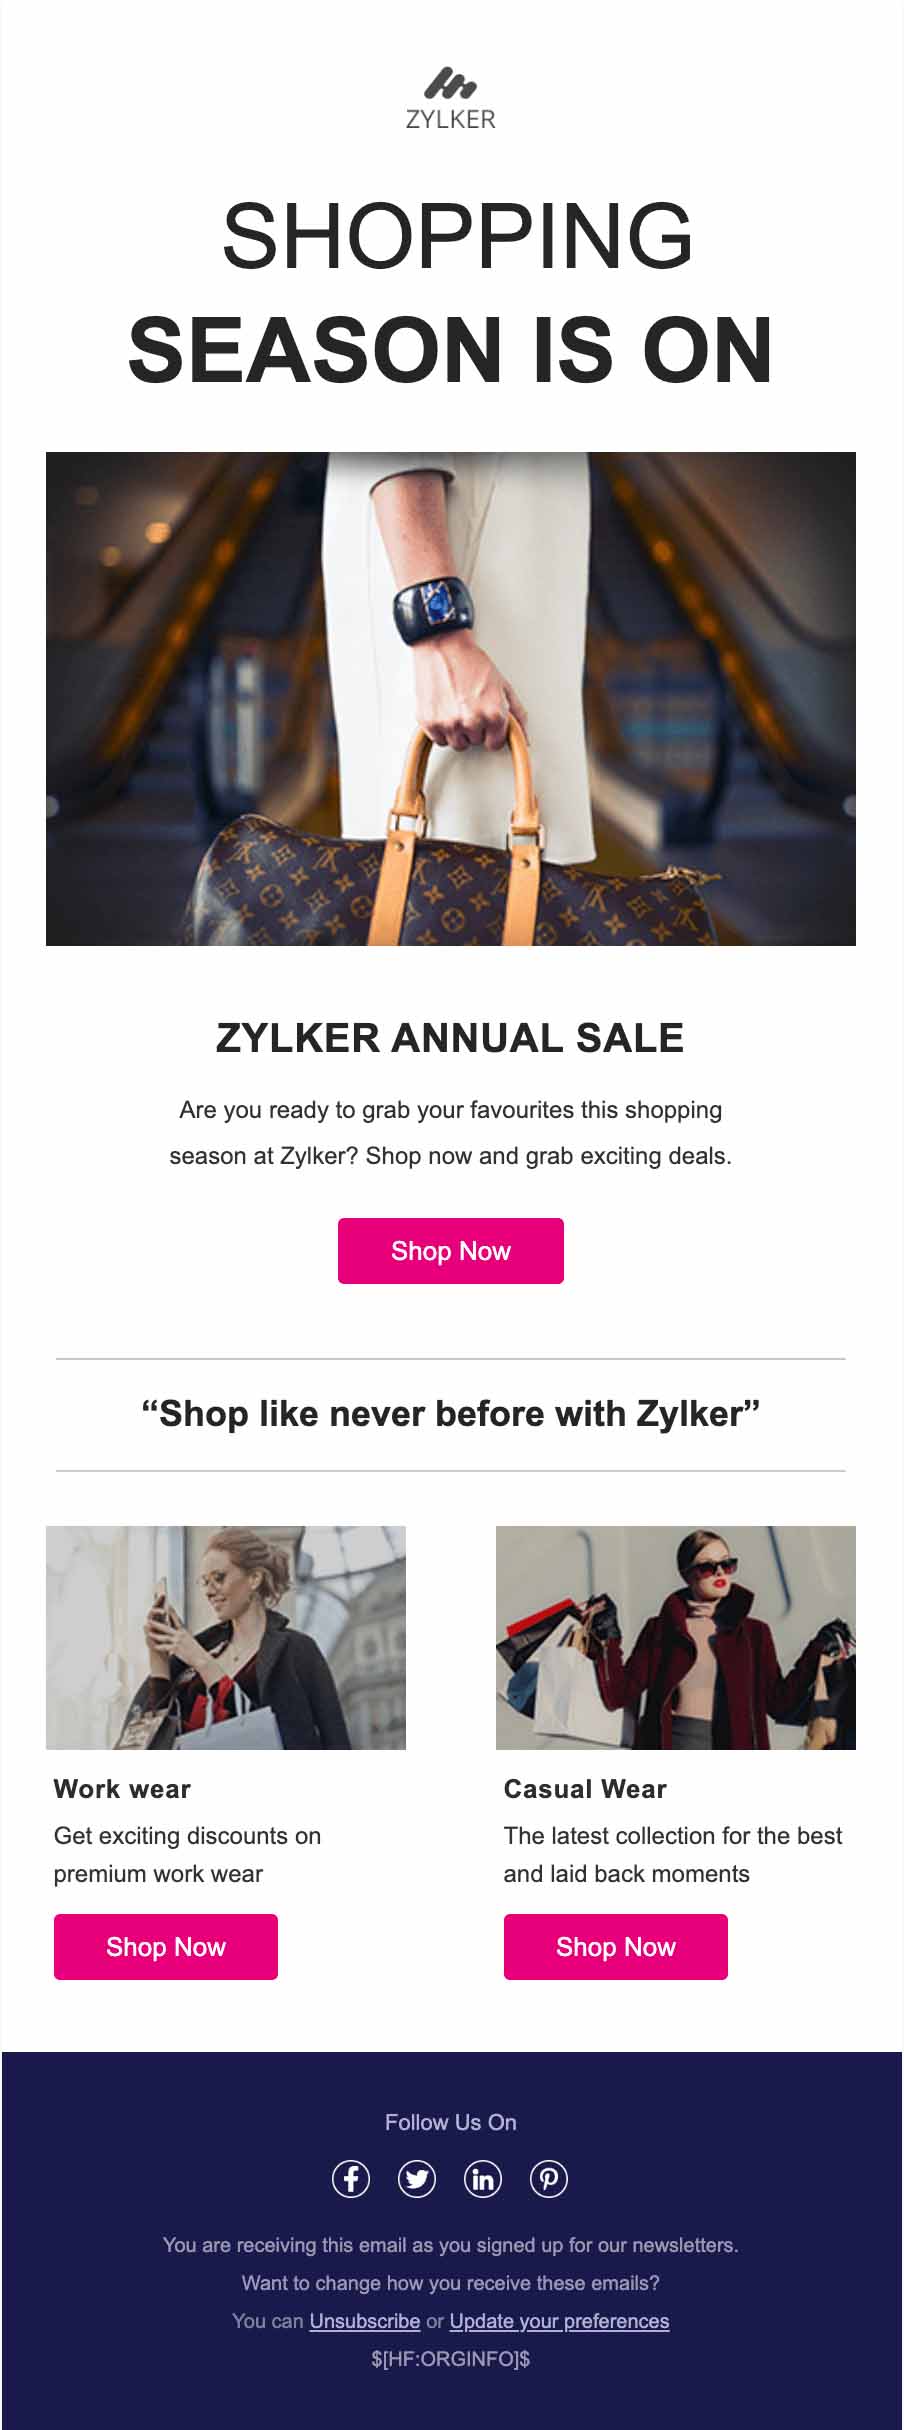Select the Shopping Season Is On headline

pos(451,292)
